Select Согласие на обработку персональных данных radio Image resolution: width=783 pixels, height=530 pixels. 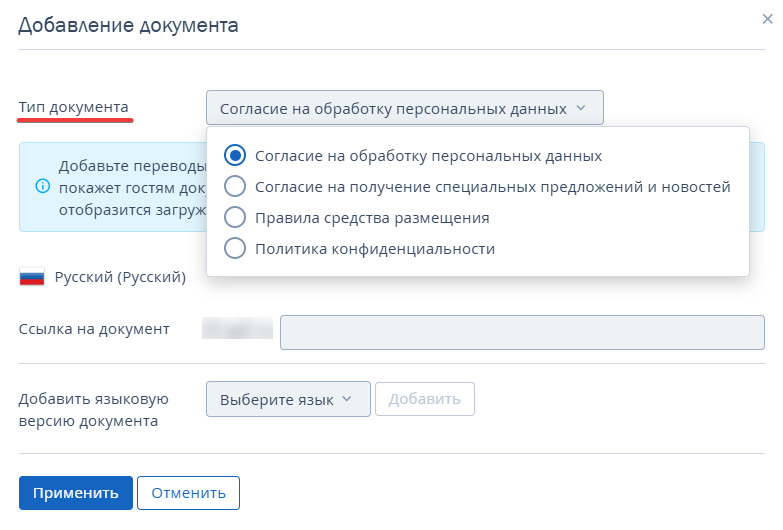(x=235, y=156)
